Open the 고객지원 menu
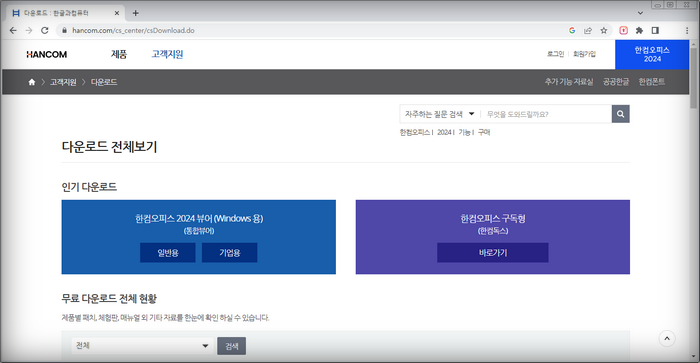The image size is (700, 363). tap(167, 54)
